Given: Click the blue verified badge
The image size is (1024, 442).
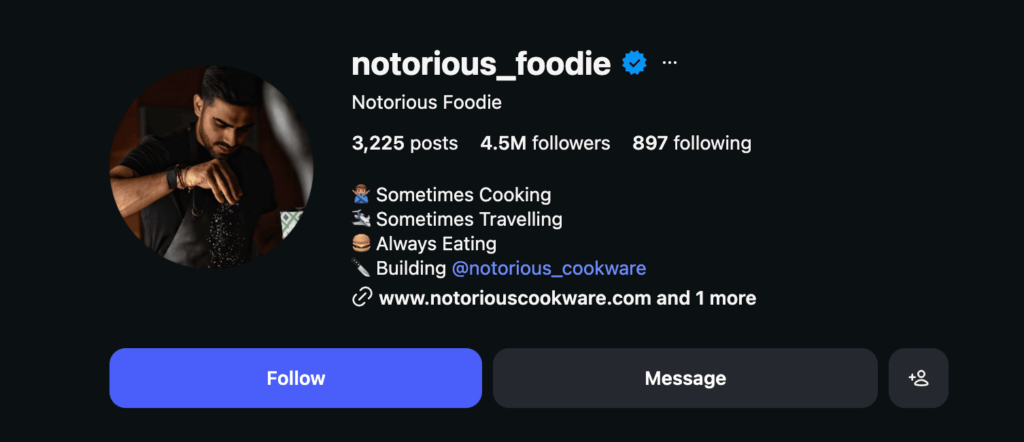Looking at the screenshot, I should [634, 64].
